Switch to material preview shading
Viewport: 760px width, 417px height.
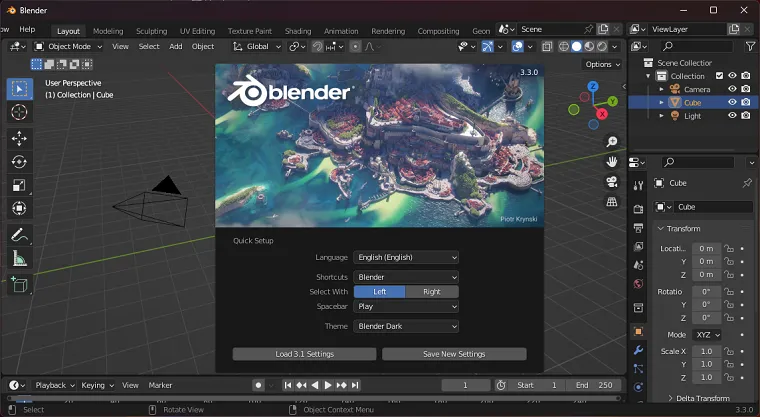(589, 47)
